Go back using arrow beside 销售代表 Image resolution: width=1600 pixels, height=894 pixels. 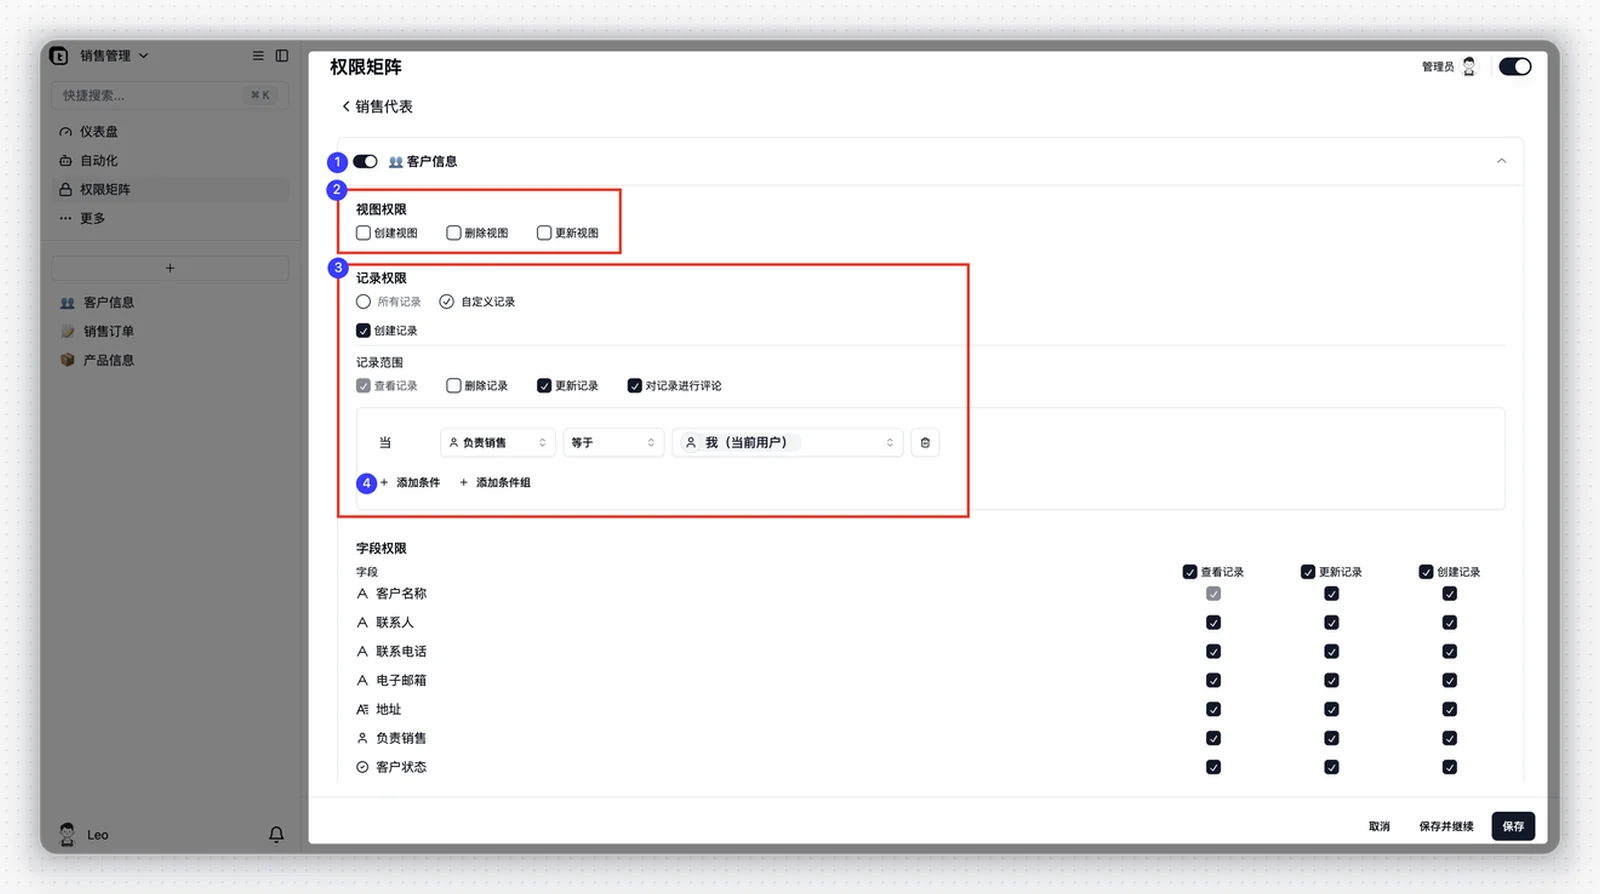click(346, 106)
